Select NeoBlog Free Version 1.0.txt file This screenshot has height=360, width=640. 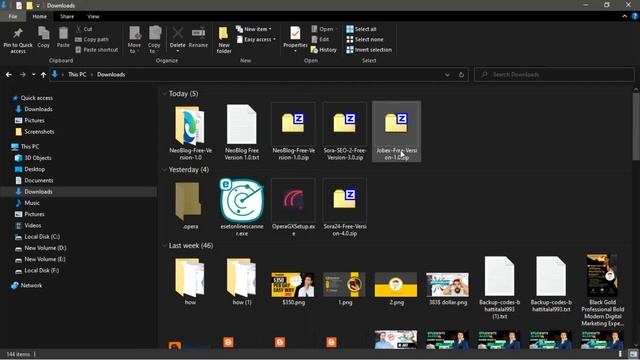point(242,132)
